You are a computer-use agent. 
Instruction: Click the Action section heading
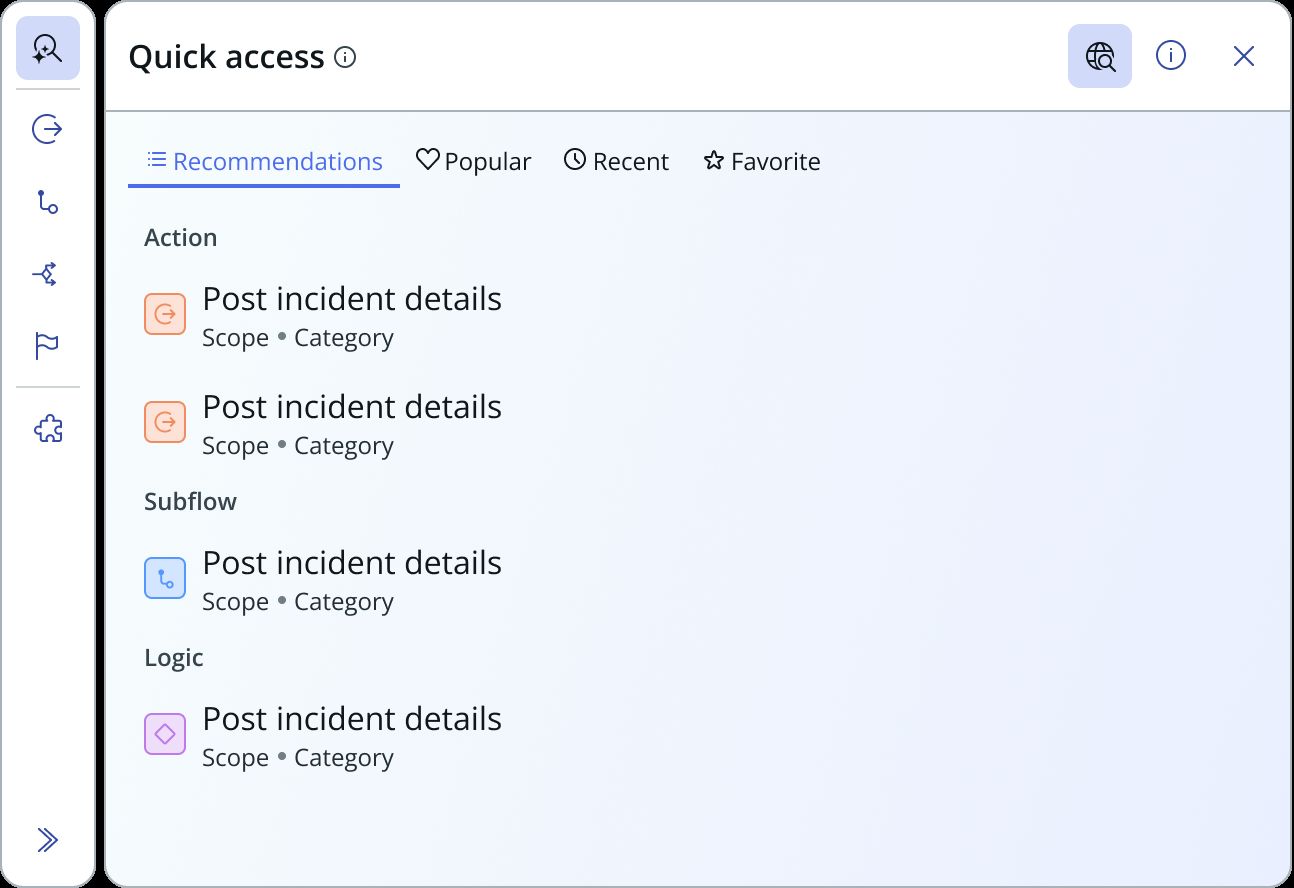point(181,238)
